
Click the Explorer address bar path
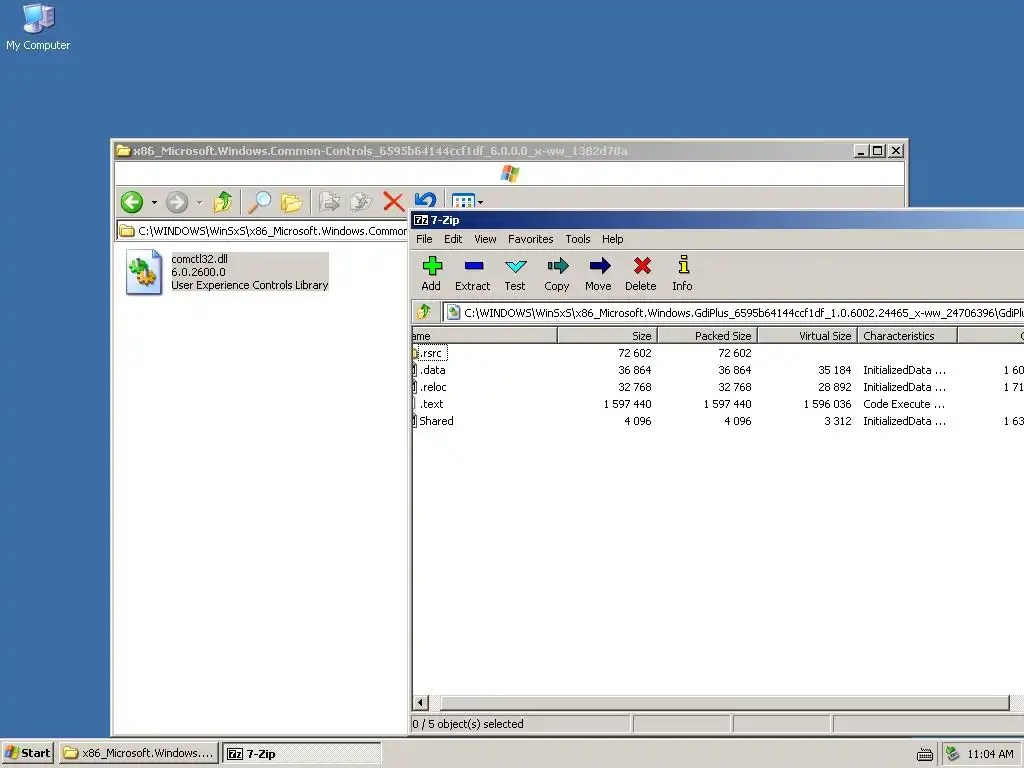(x=263, y=231)
